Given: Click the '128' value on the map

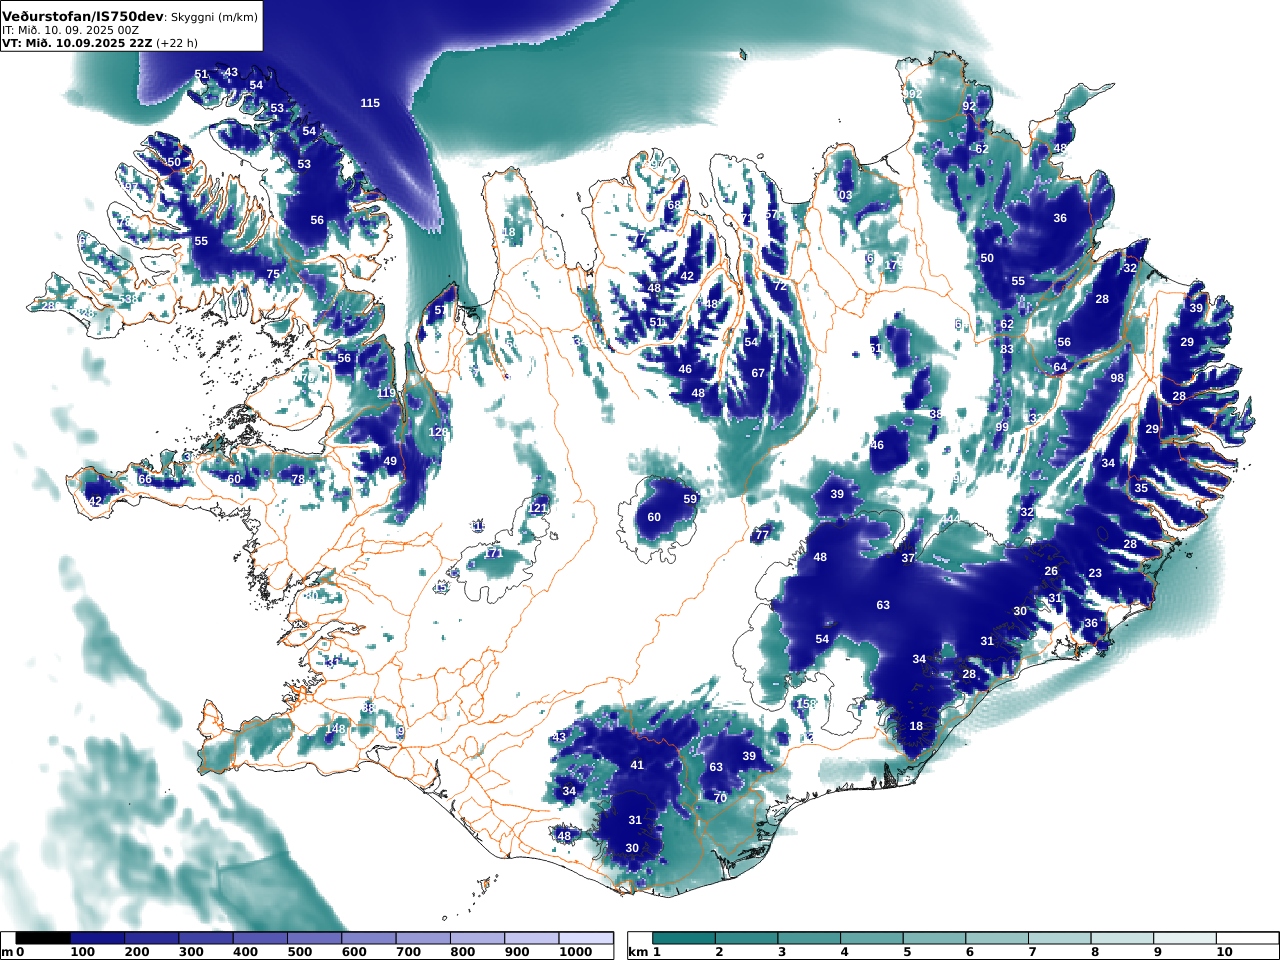Looking at the screenshot, I should (x=438, y=432).
